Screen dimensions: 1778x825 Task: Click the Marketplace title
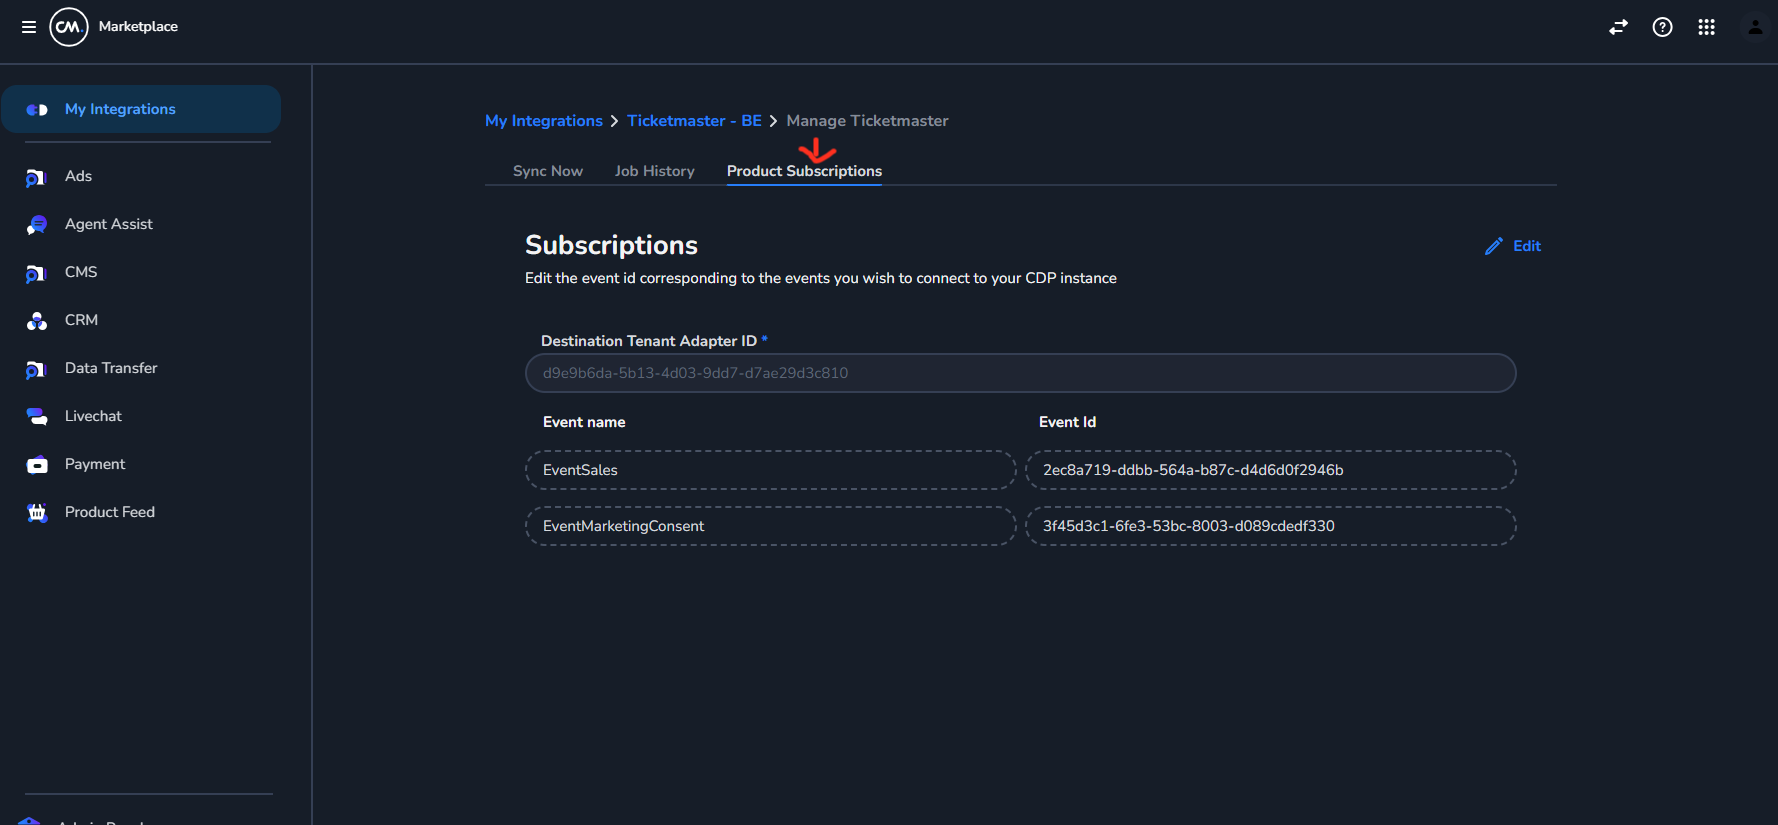click(x=138, y=27)
